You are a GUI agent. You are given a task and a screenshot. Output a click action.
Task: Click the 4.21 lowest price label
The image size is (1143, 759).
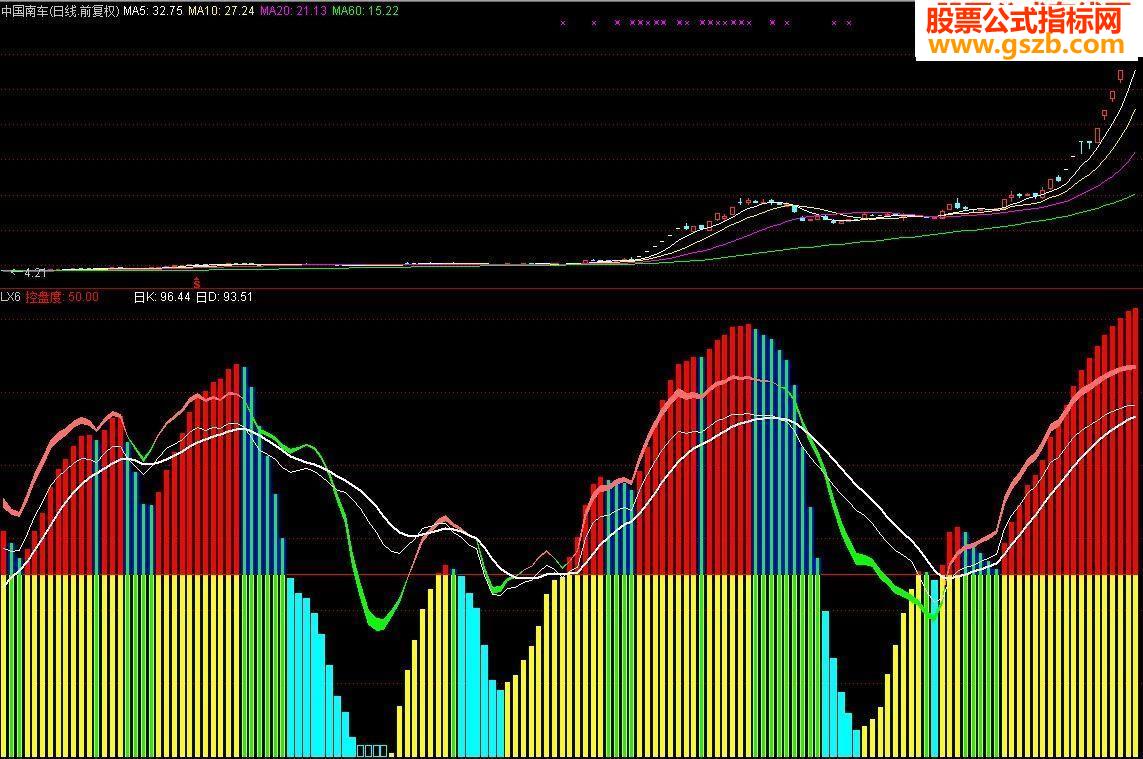(34, 273)
